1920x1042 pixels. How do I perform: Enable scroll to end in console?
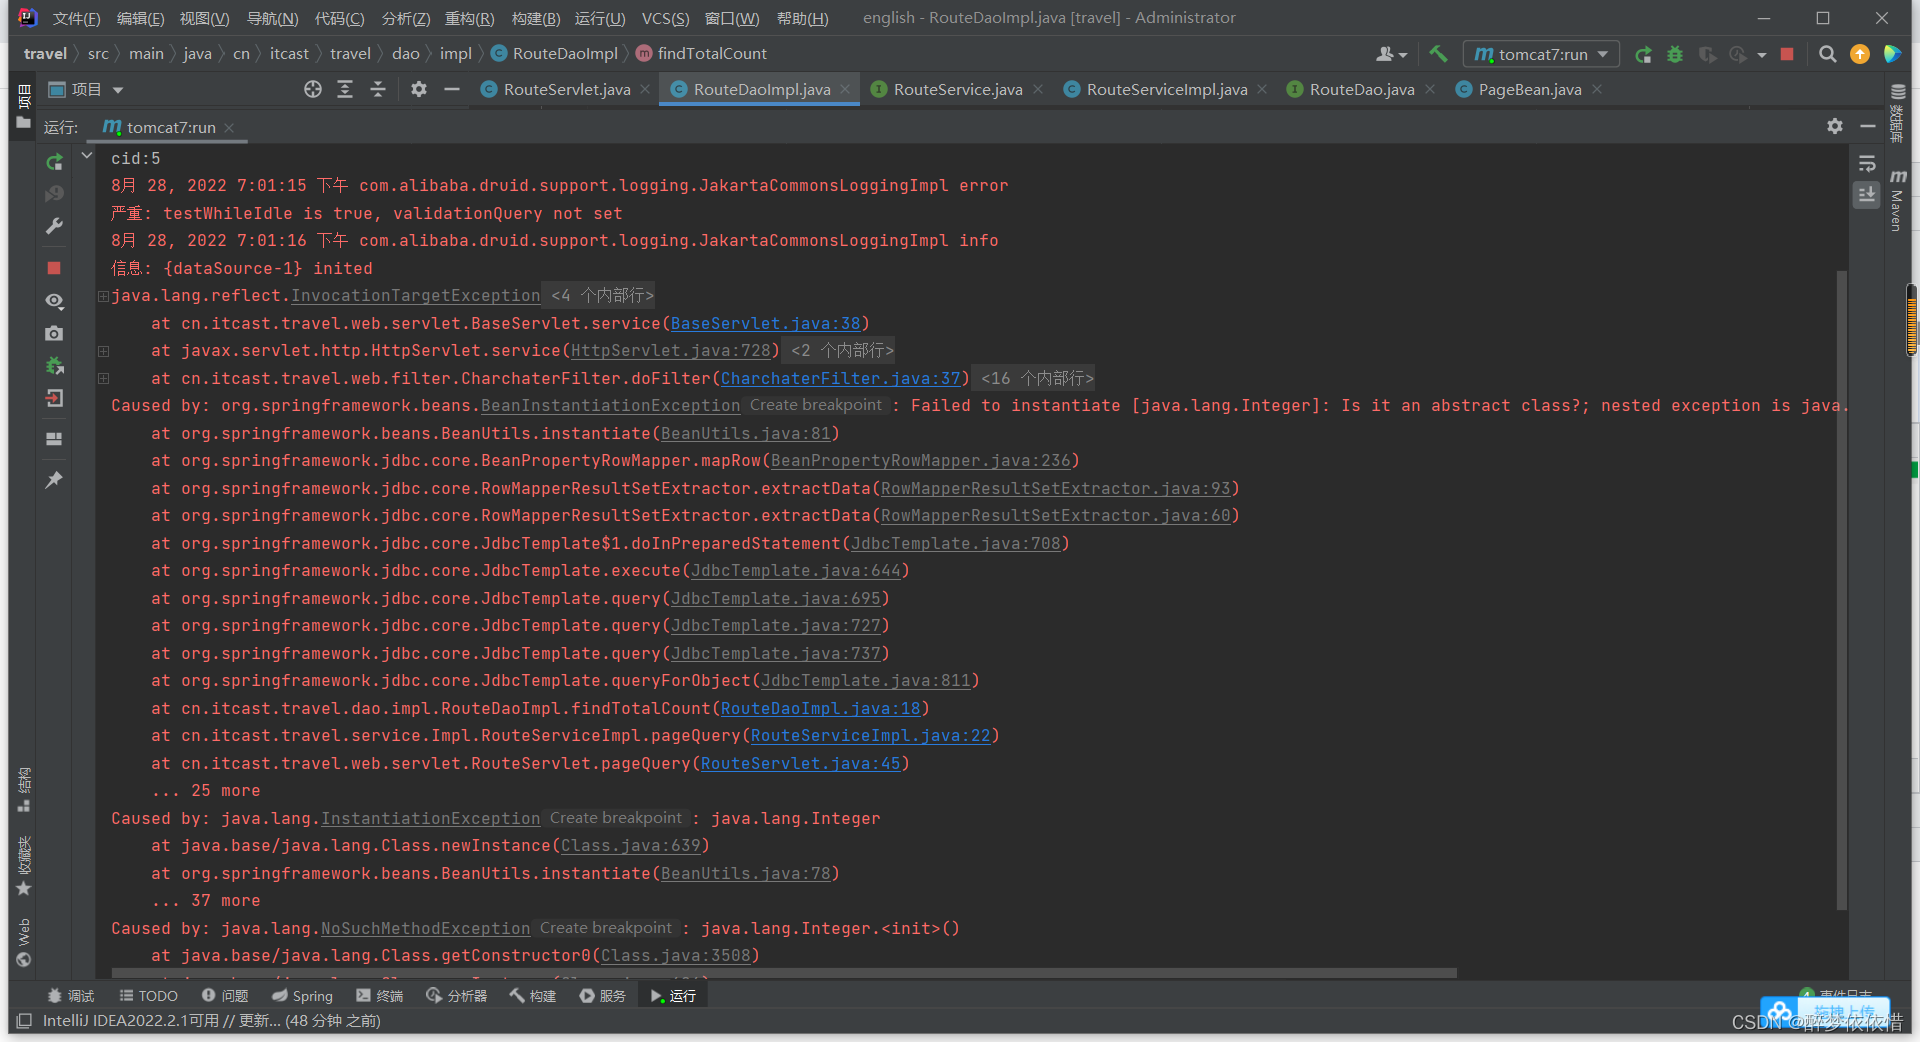1866,196
